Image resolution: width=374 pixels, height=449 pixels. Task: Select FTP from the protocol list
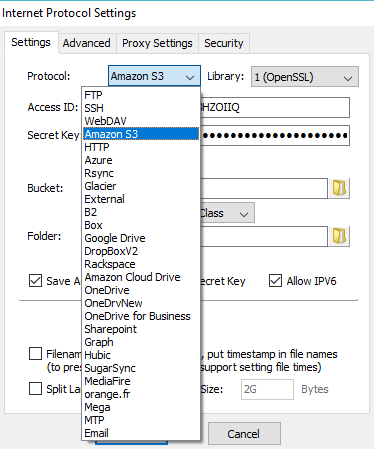(141, 95)
